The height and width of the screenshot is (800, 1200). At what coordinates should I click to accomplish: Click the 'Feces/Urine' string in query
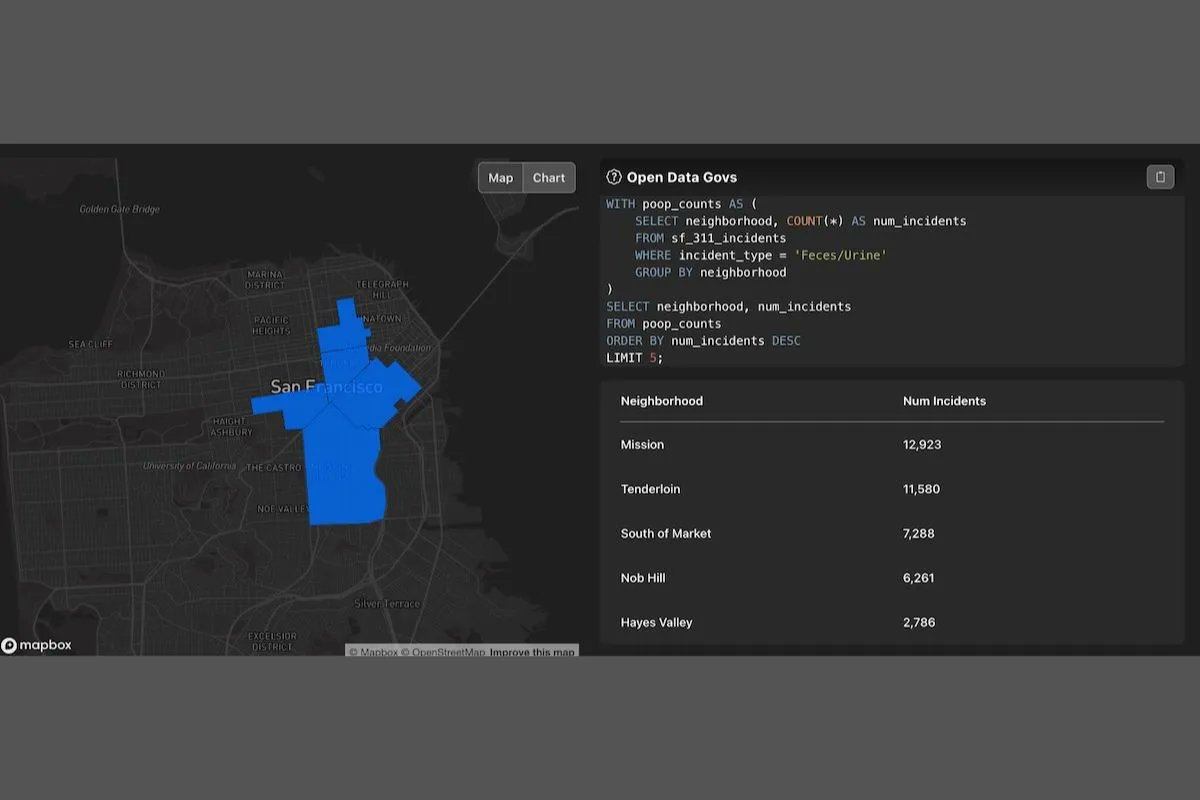(x=840, y=255)
